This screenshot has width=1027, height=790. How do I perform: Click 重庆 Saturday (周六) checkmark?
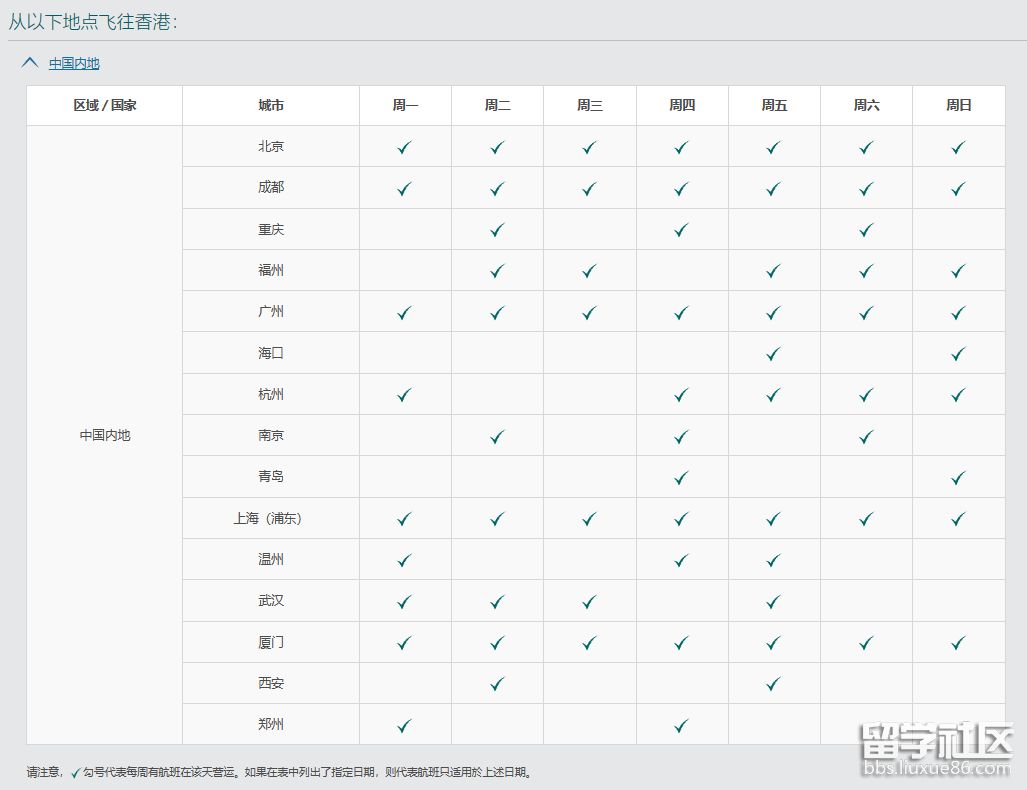pyautogui.click(x=866, y=230)
